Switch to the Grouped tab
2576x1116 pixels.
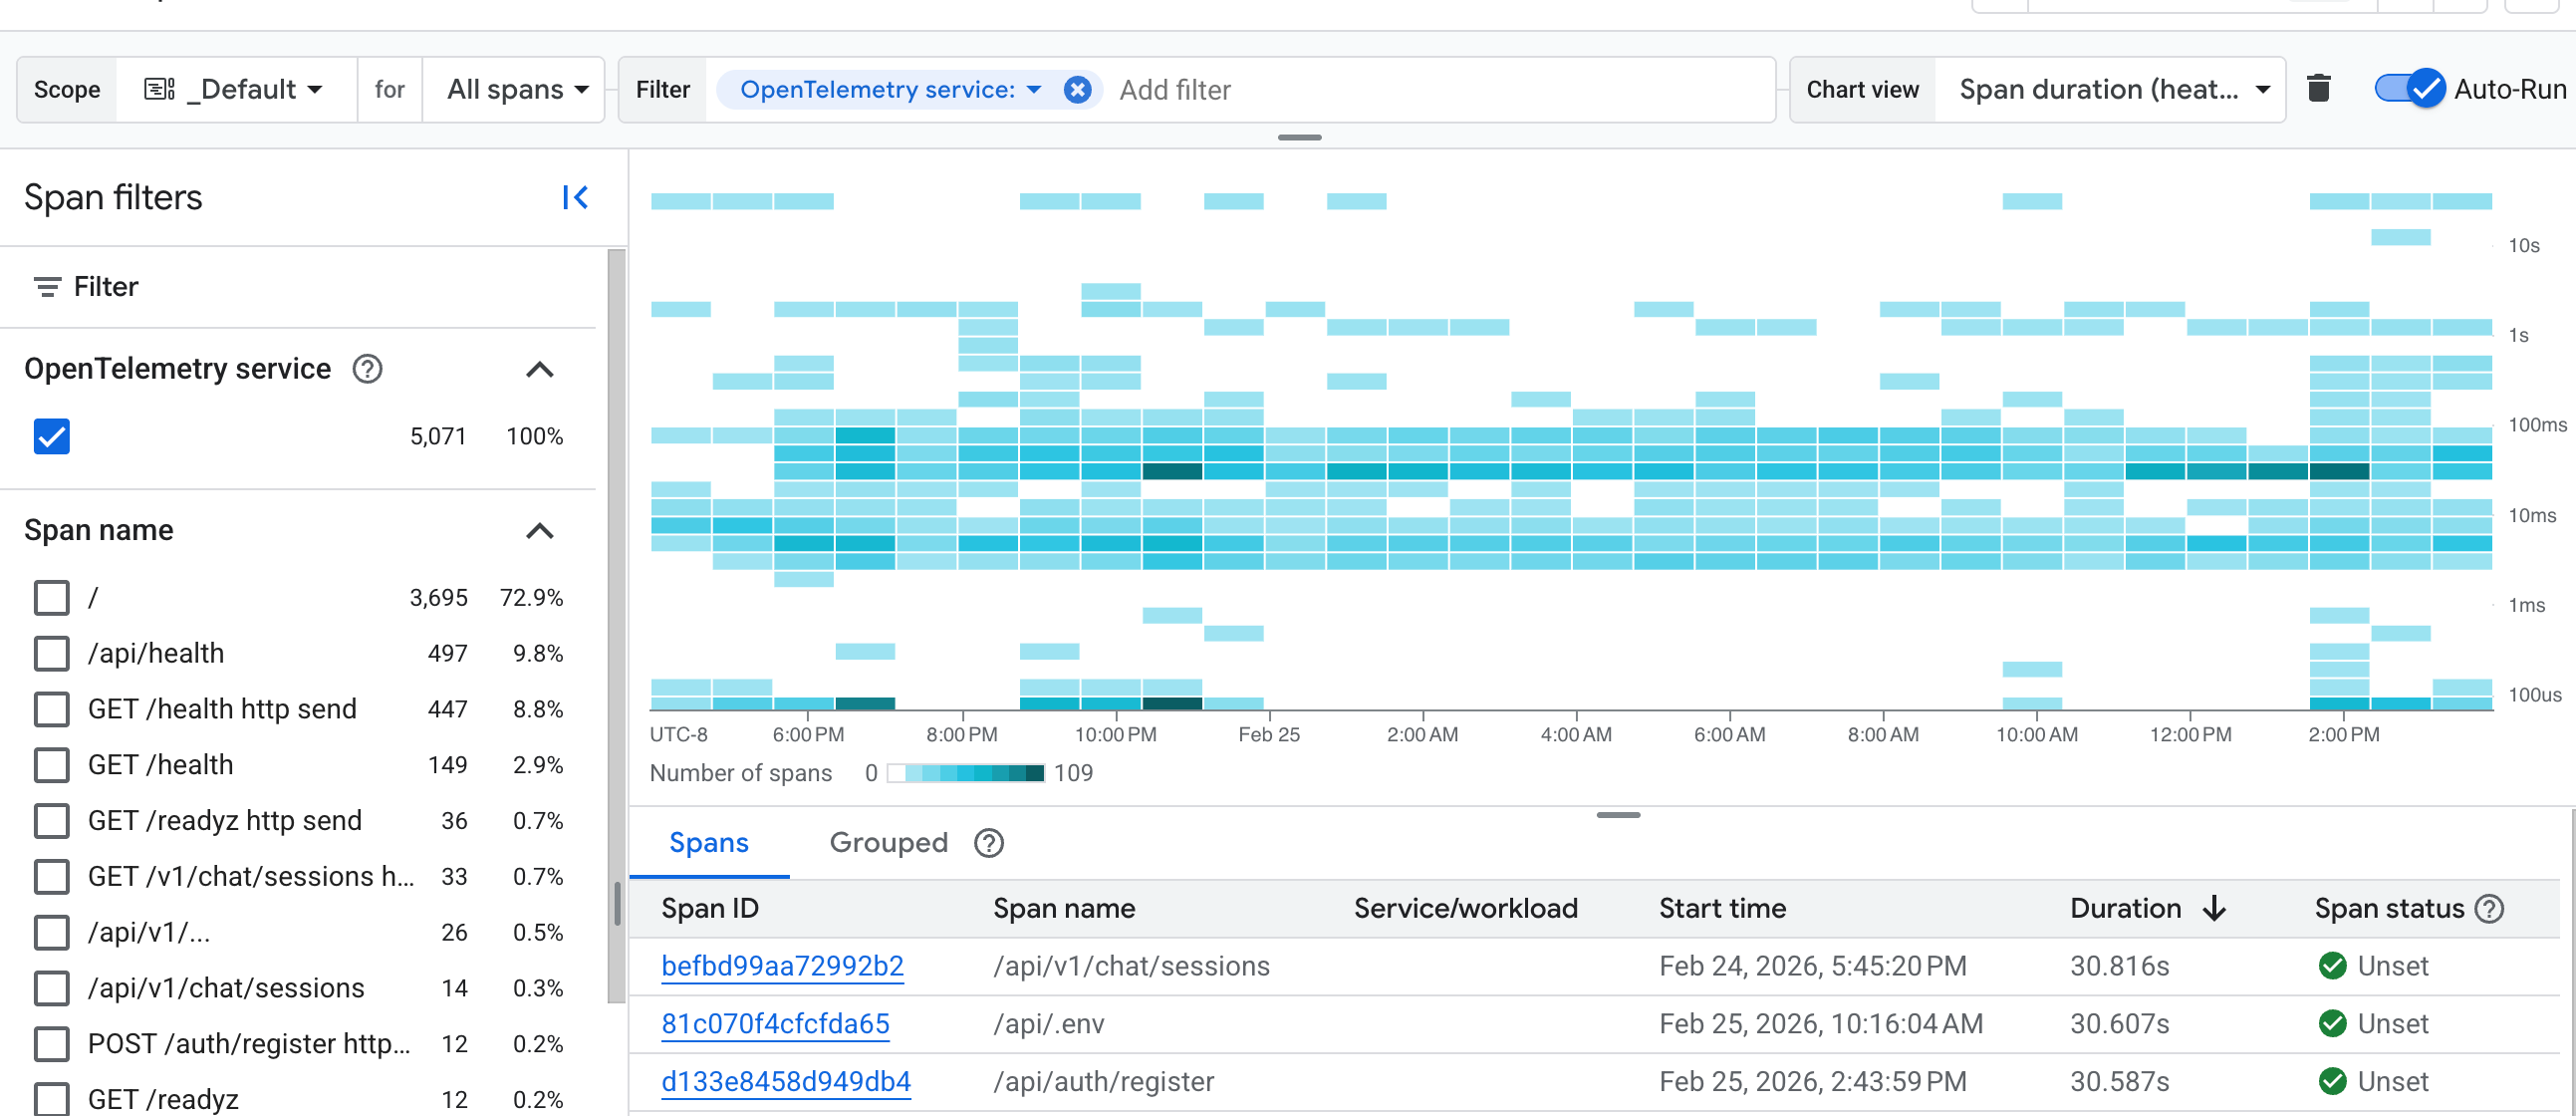(887, 843)
